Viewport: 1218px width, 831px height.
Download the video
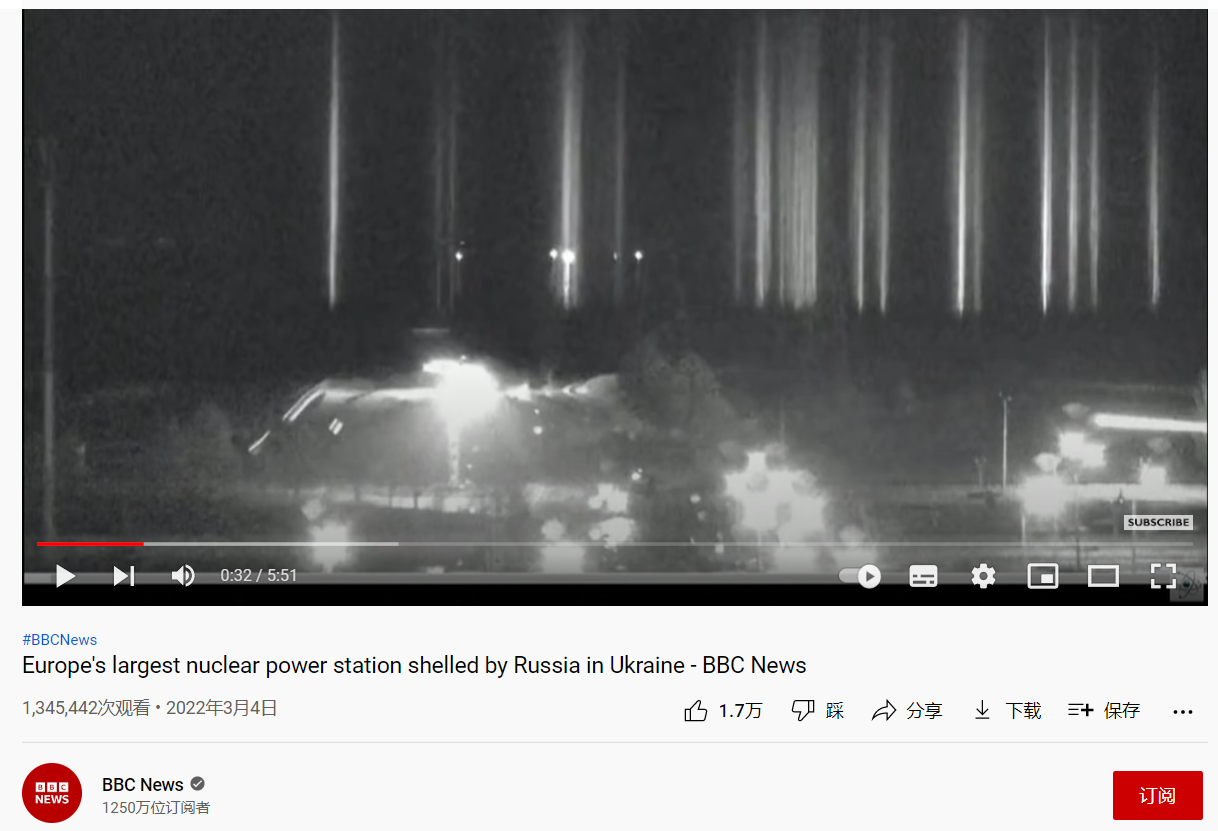[x=1007, y=711]
